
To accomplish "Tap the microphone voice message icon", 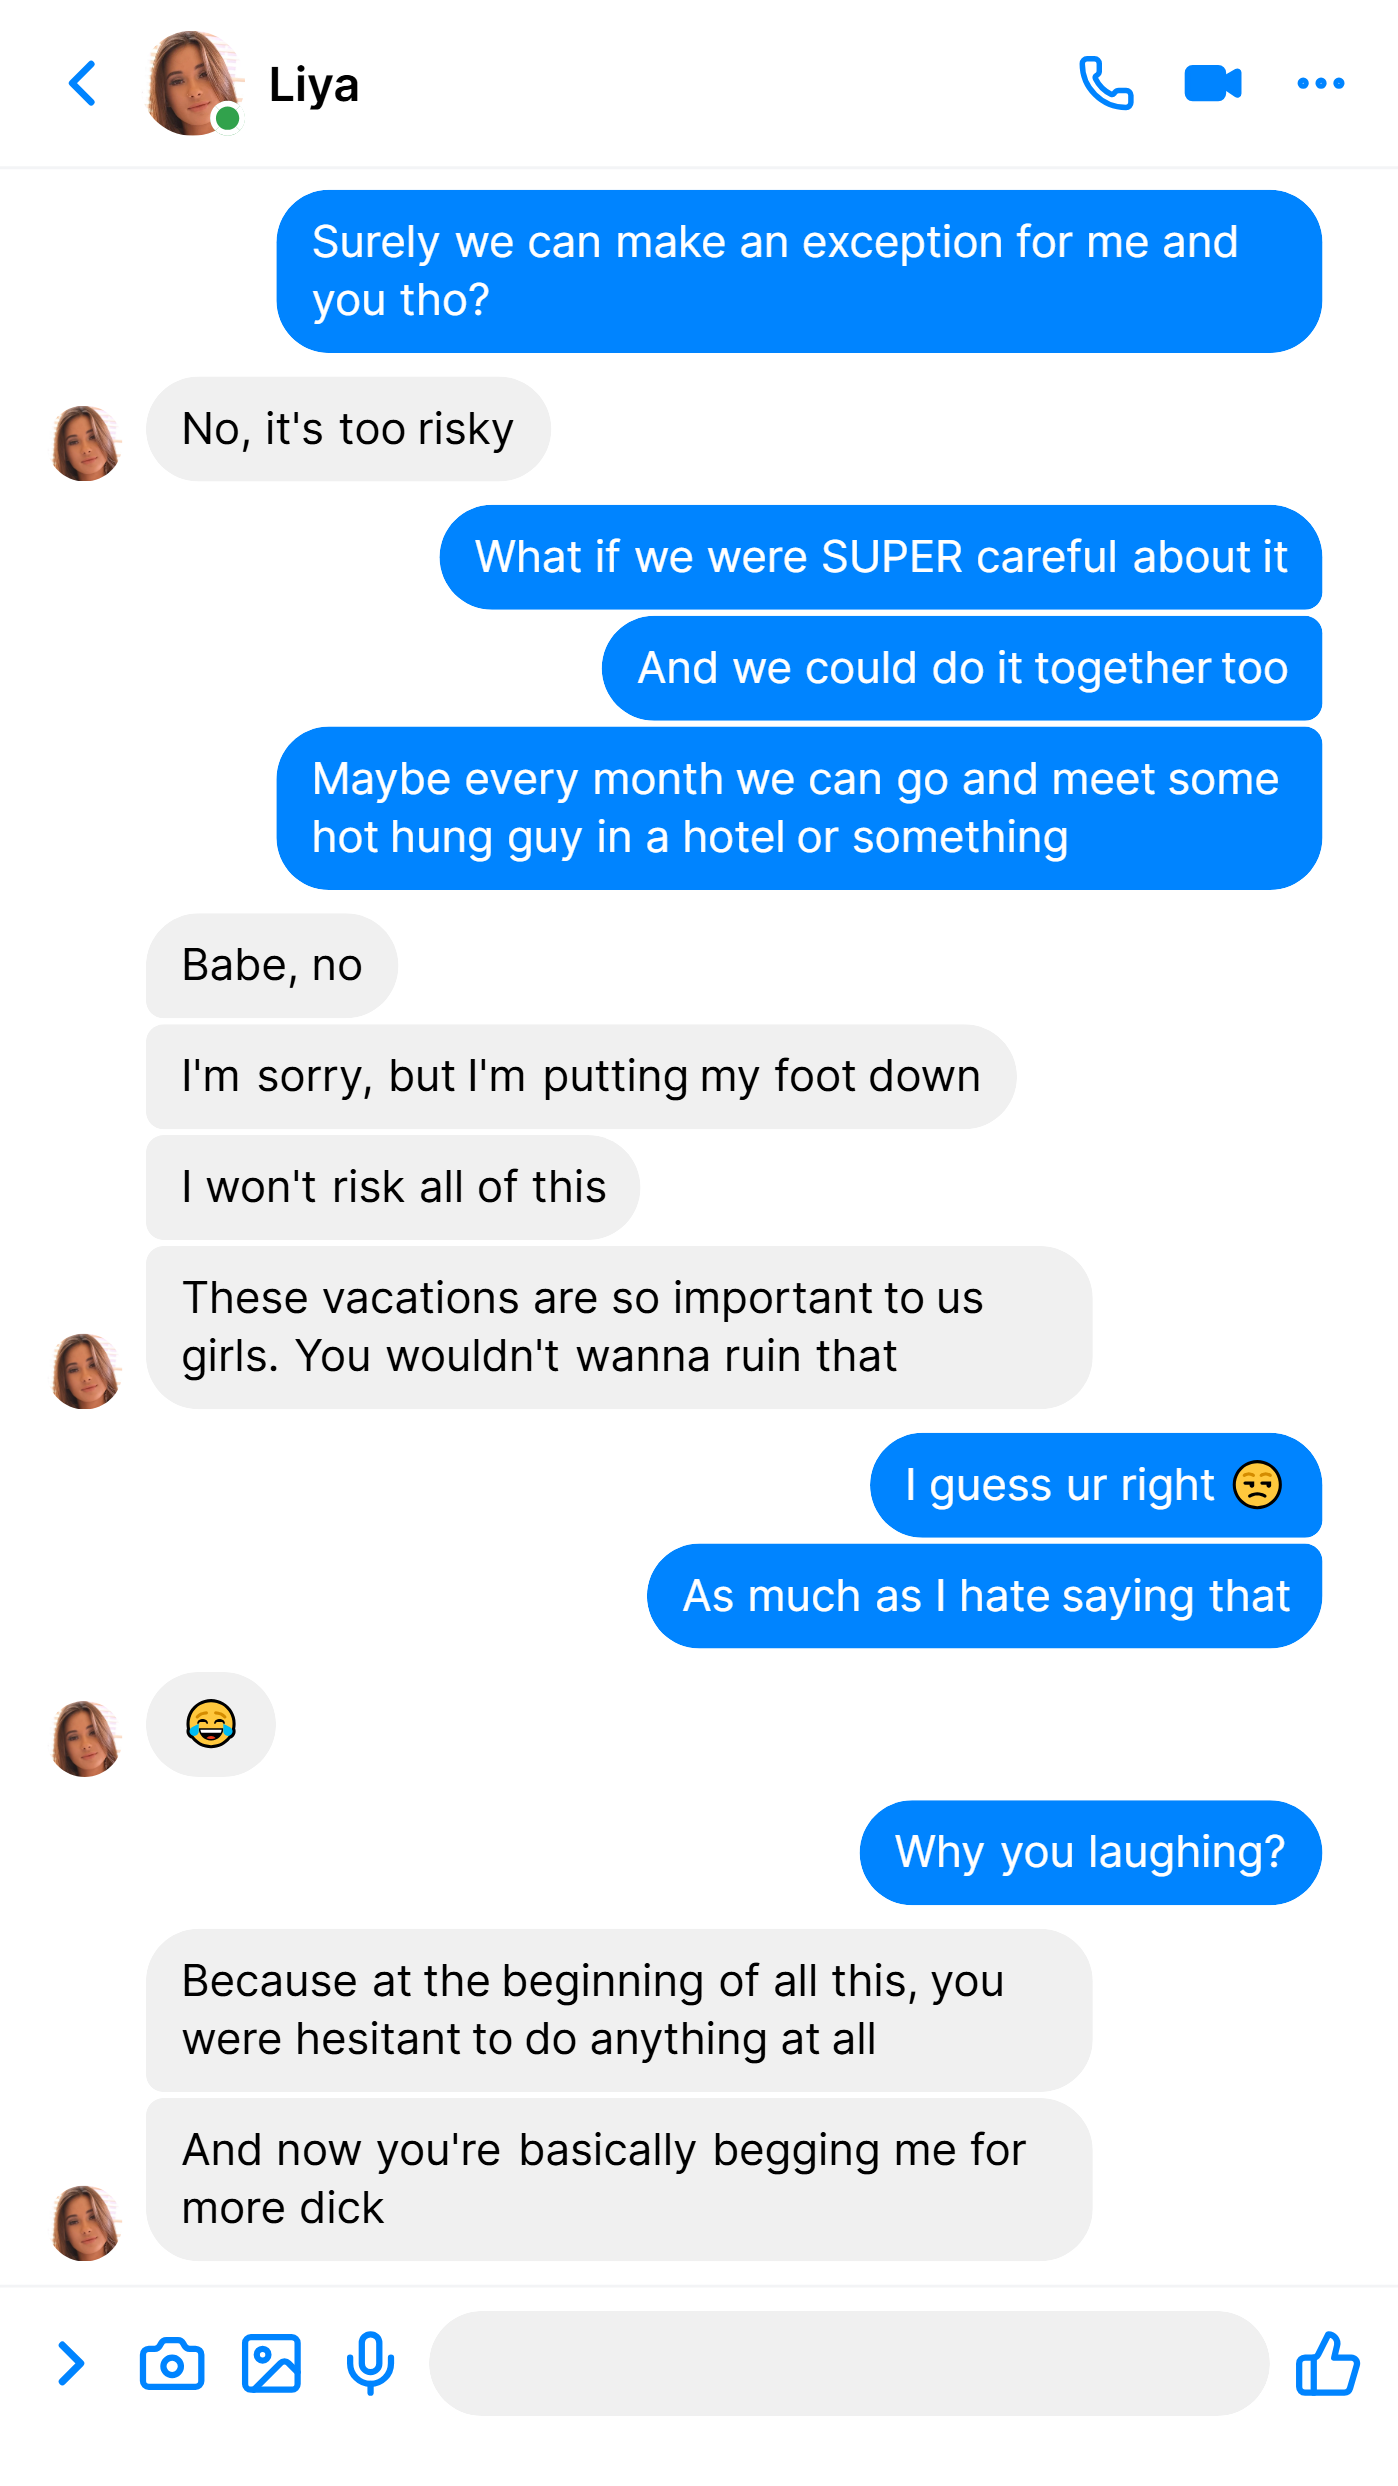I will (x=370, y=2364).
